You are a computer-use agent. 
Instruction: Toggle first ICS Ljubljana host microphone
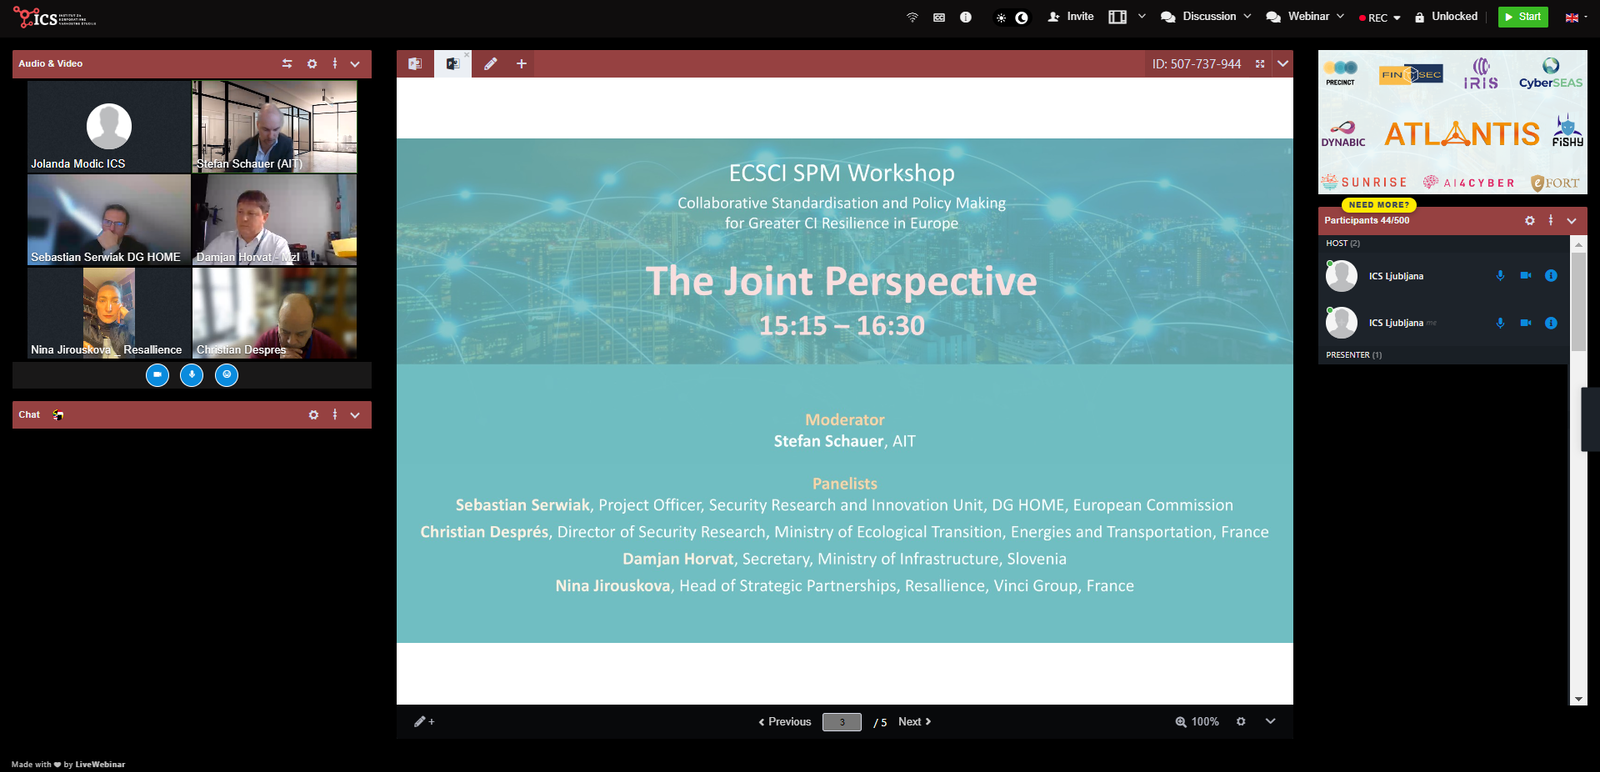(x=1500, y=276)
